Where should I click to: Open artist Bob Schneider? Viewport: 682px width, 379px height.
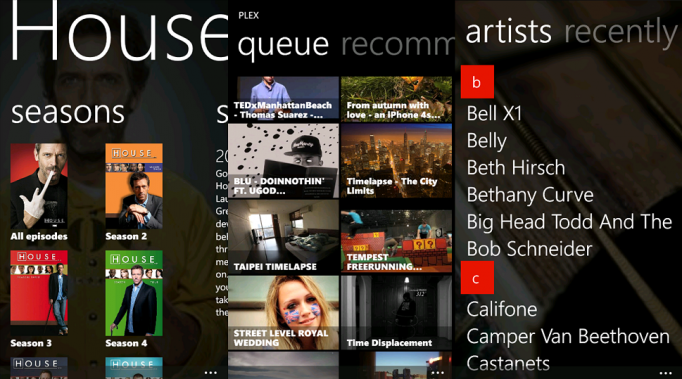click(x=529, y=249)
